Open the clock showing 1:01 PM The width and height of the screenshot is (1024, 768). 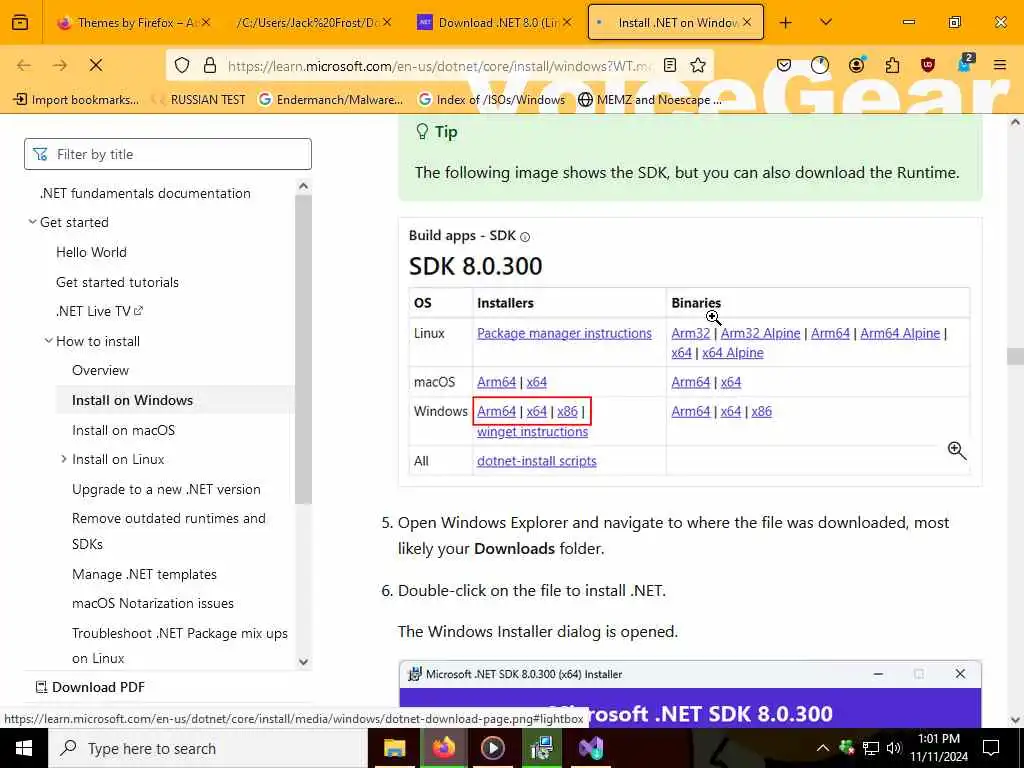[939, 748]
